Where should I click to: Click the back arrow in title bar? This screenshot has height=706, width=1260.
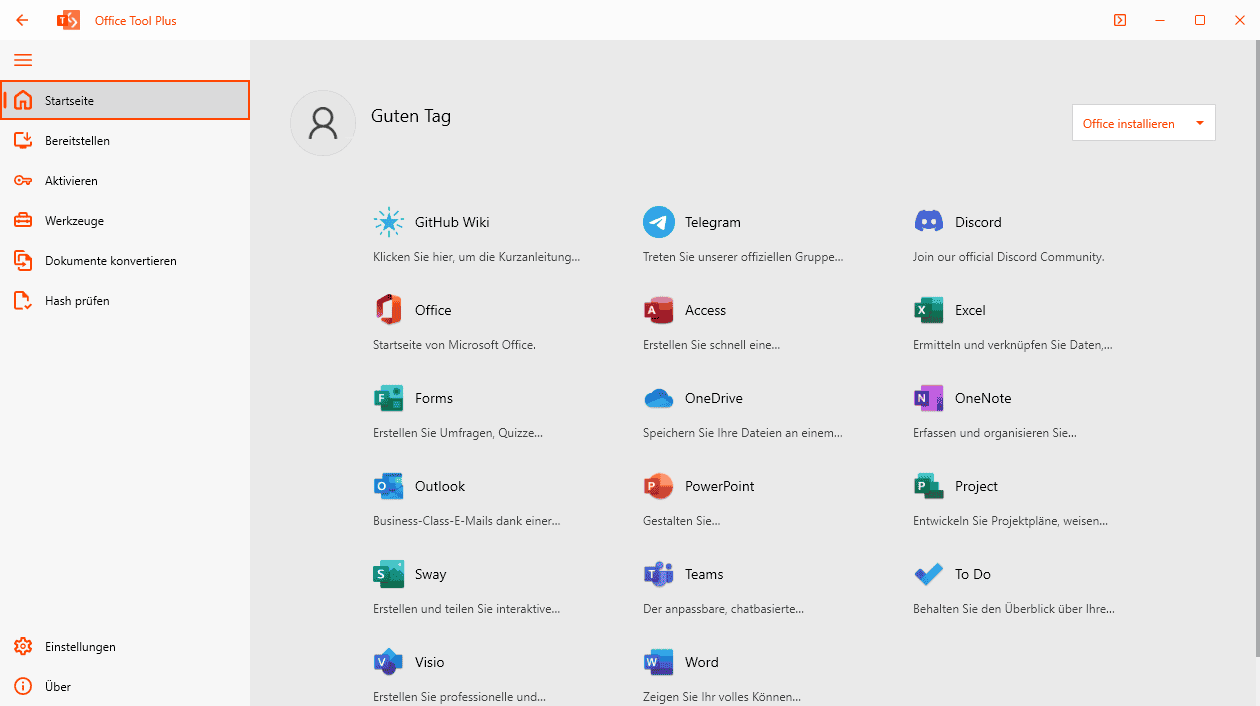[22, 20]
